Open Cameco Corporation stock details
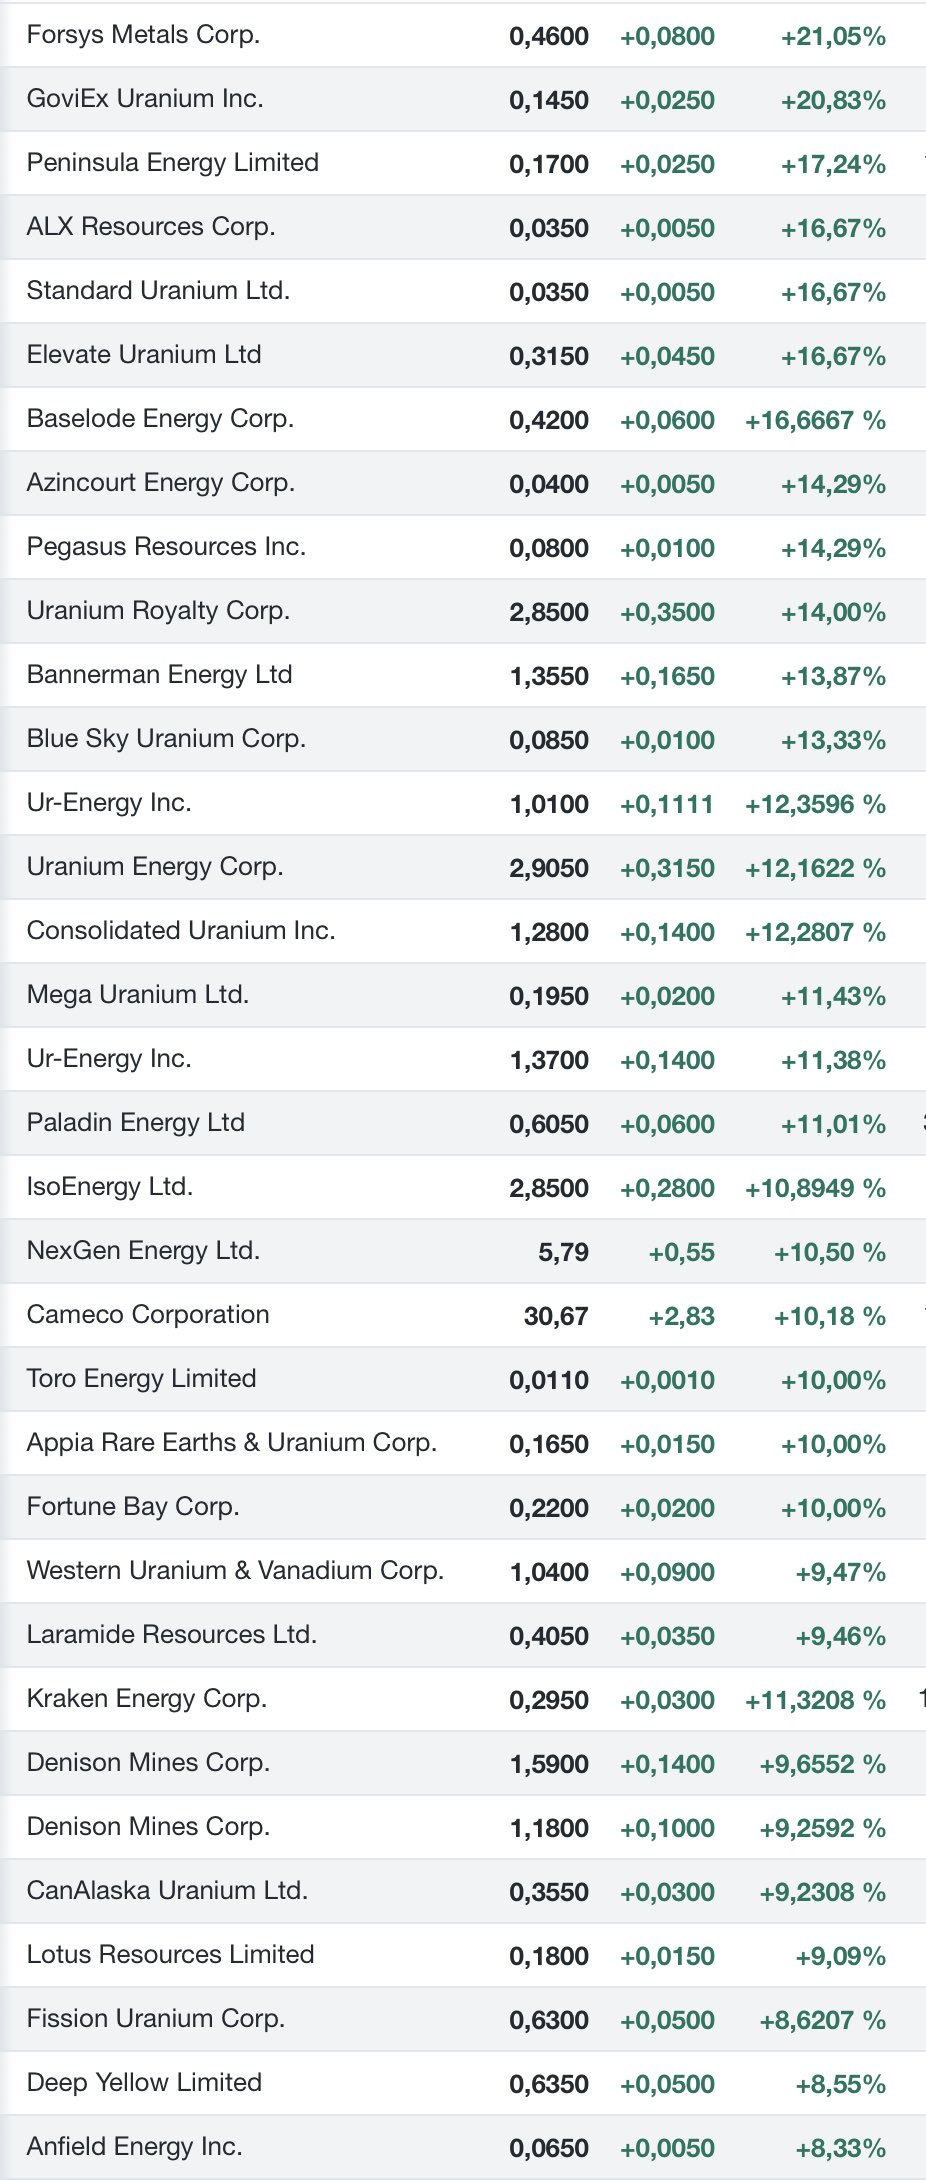This screenshot has width=926, height=2180. click(148, 1315)
